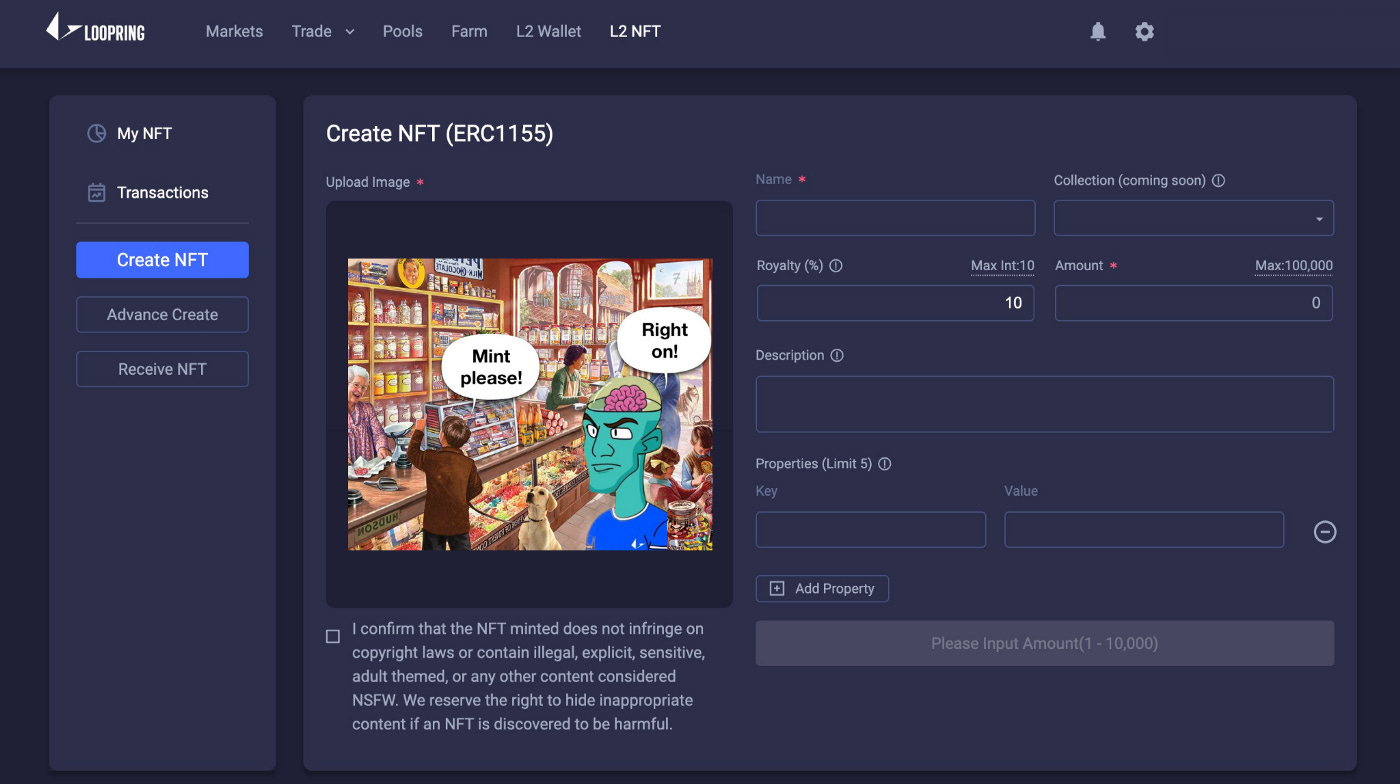Click the Max Int:10 label
The width and height of the screenshot is (1400, 784).
(x=1003, y=266)
